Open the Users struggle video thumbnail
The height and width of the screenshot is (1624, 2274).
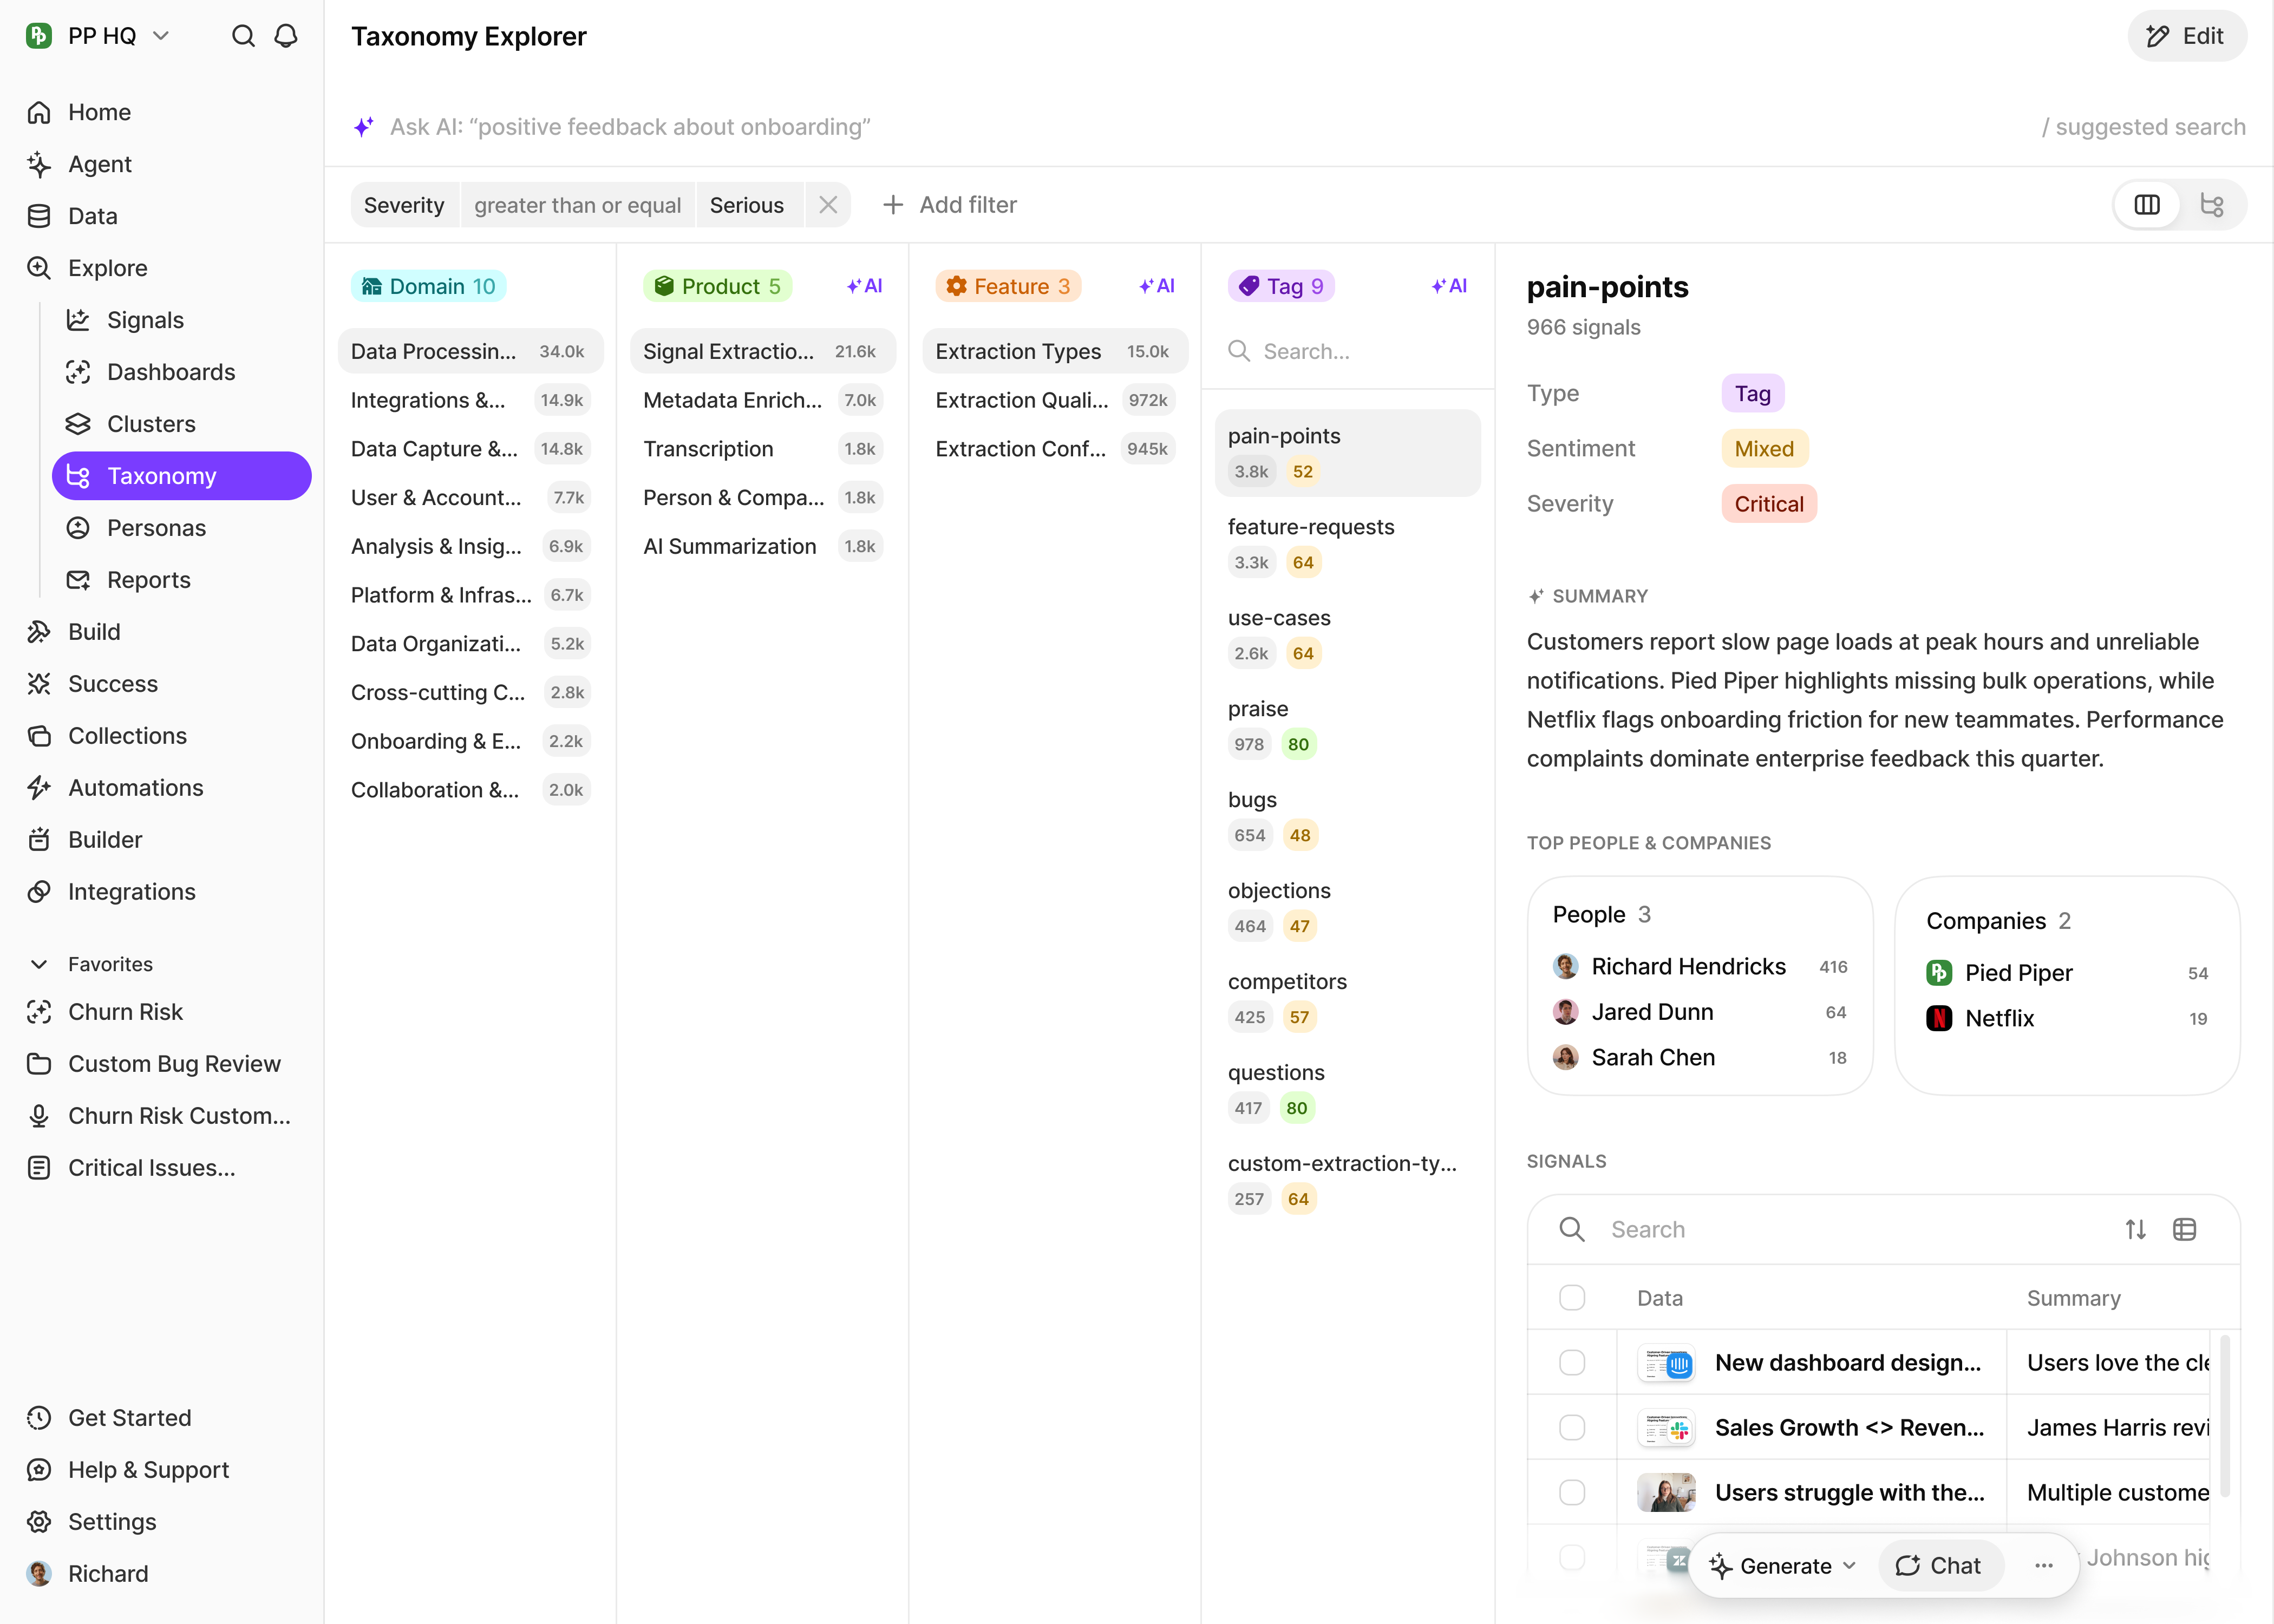point(1666,1493)
